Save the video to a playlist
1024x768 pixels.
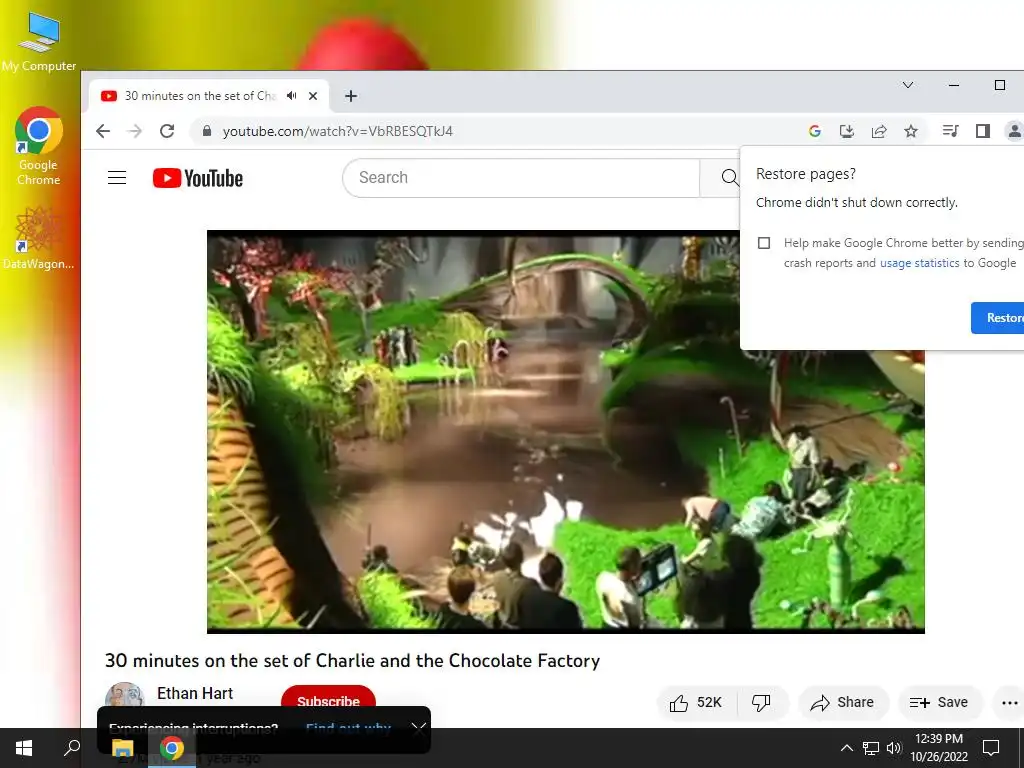click(939, 703)
